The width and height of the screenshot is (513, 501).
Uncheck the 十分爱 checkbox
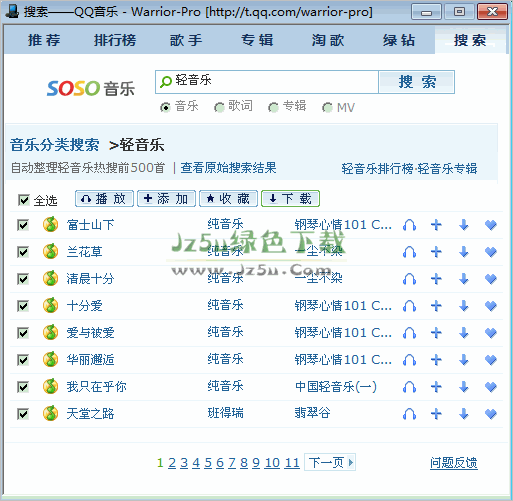click(x=23, y=306)
